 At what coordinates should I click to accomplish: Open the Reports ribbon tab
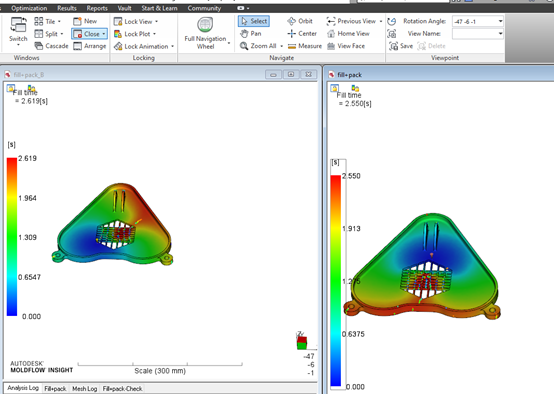tap(97, 8)
